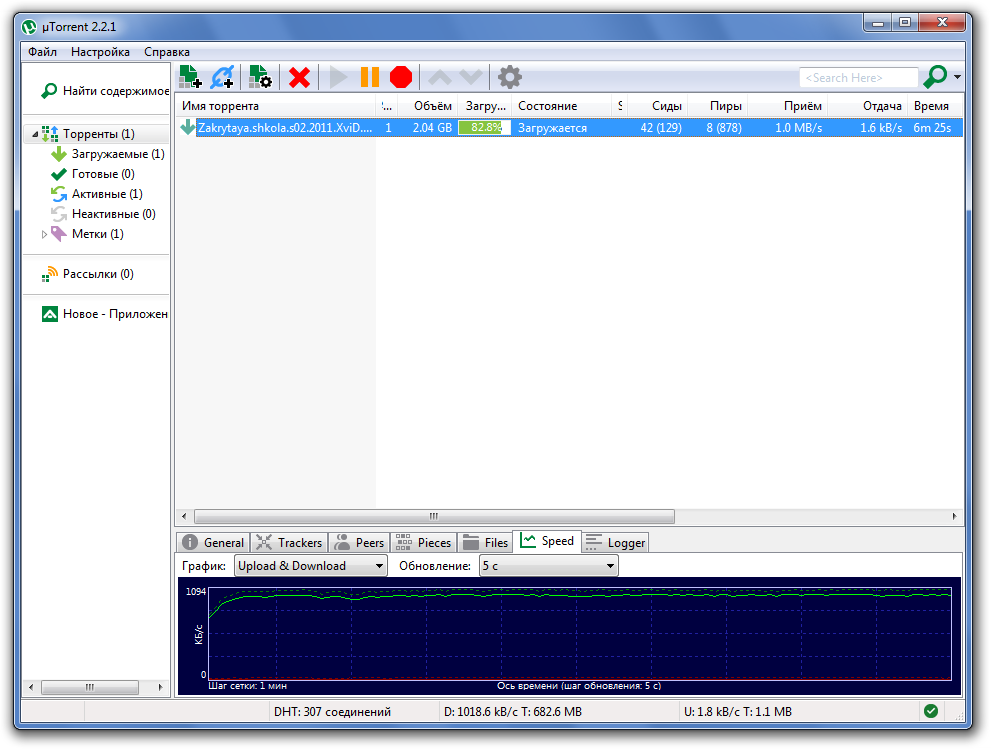Switch to the Pieces tab
The height and width of the screenshot is (749, 991).
pyautogui.click(x=423, y=542)
